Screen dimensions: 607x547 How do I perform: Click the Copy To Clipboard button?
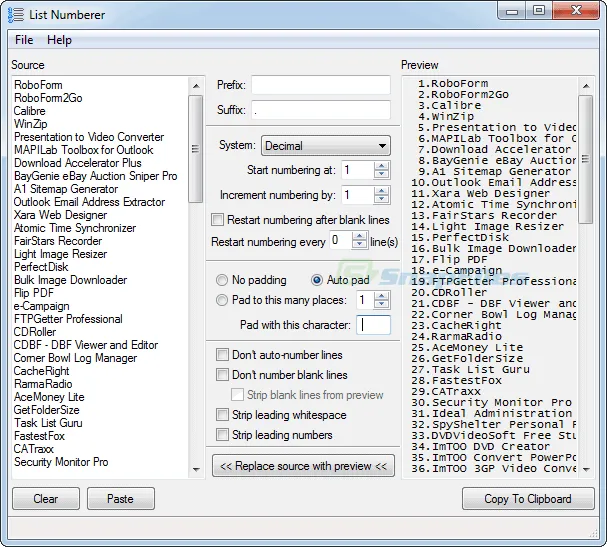(528, 499)
